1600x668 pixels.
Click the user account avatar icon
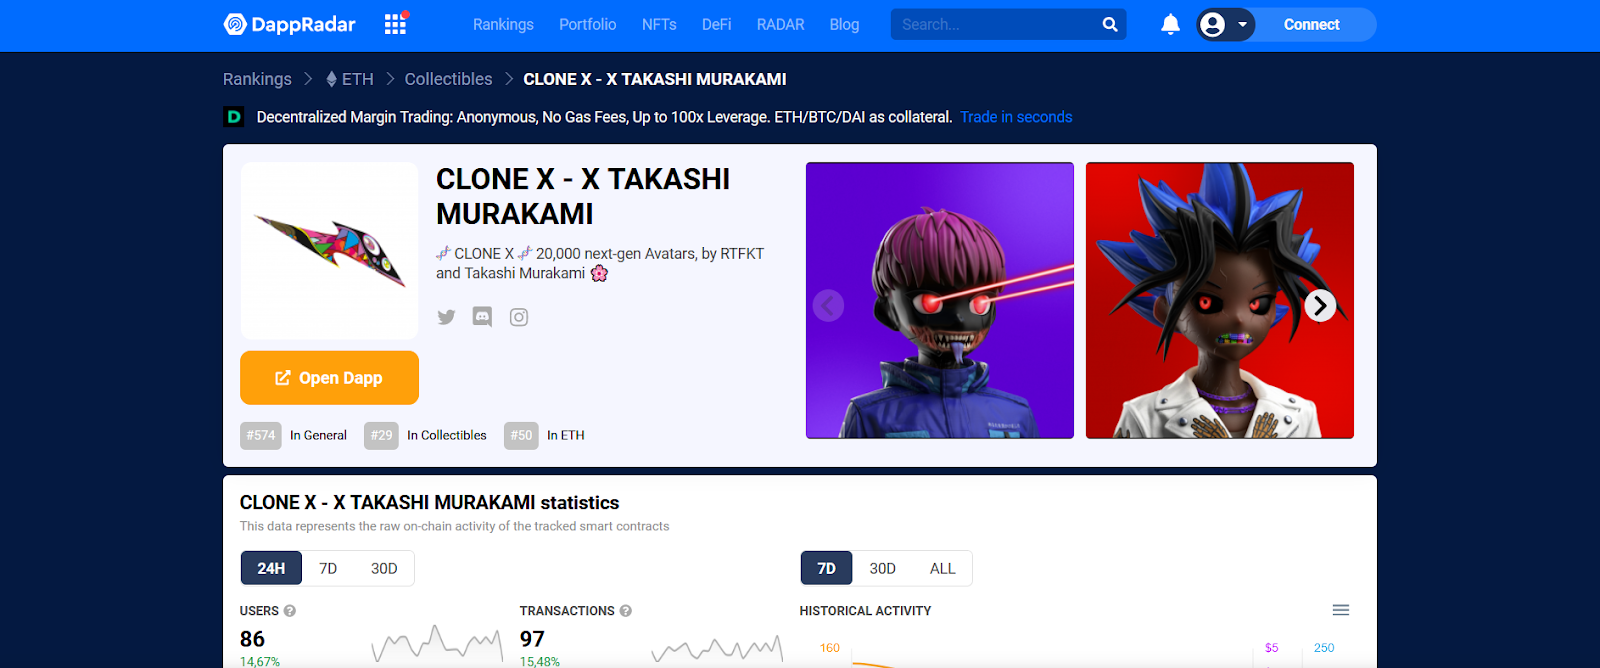pyautogui.click(x=1212, y=24)
